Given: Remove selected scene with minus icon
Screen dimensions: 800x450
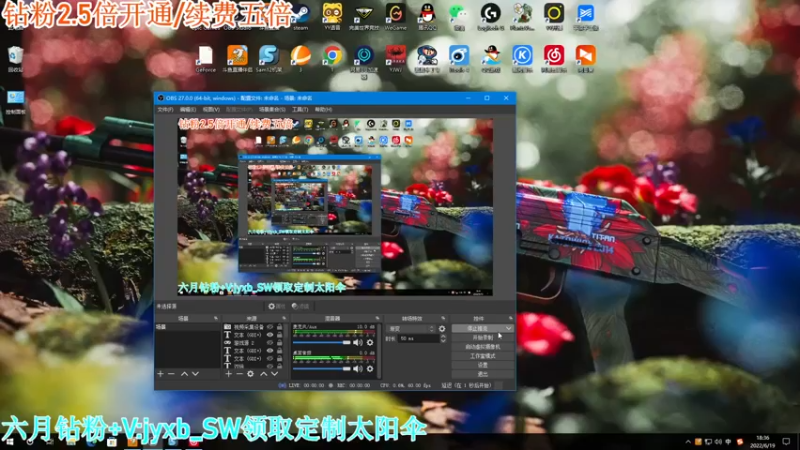Looking at the screenshot, I should 171,374.
